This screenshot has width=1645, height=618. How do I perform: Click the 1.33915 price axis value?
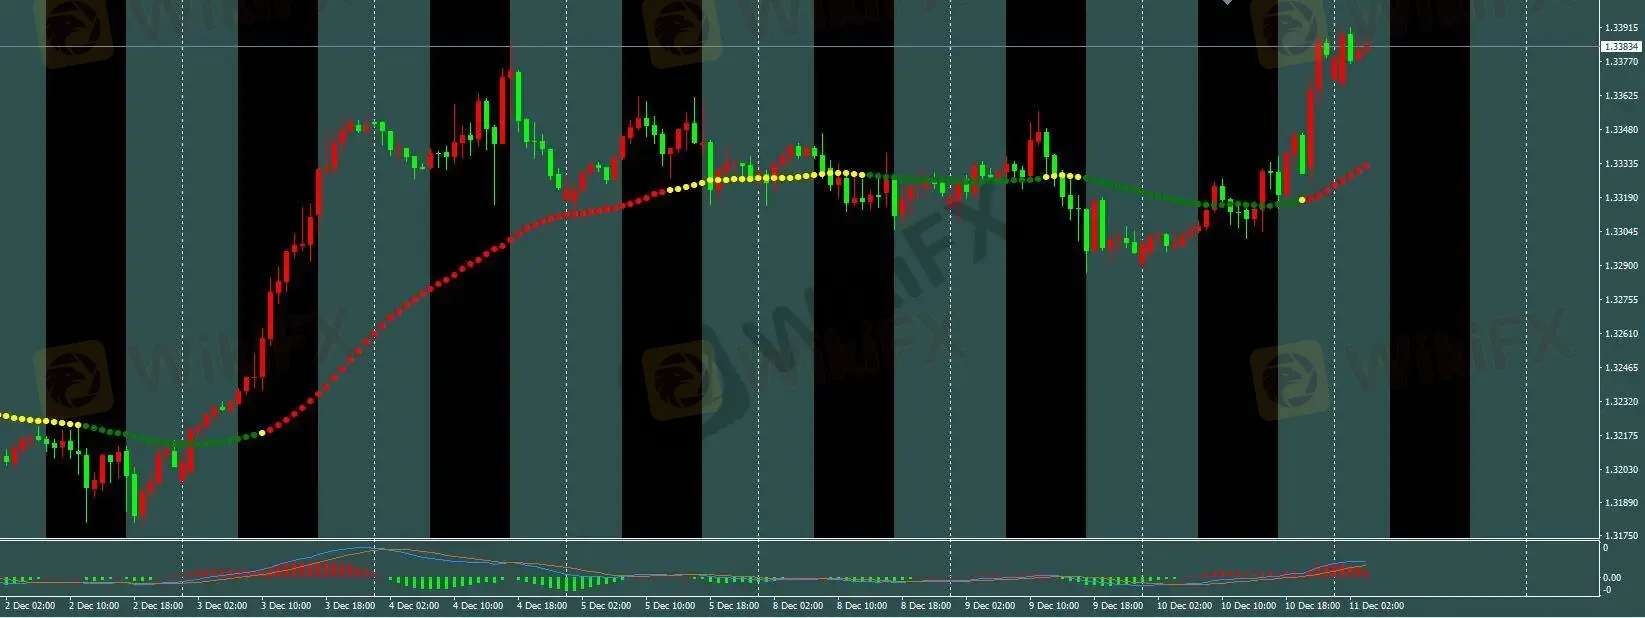pyautogui.click(x=1621, y=28)
